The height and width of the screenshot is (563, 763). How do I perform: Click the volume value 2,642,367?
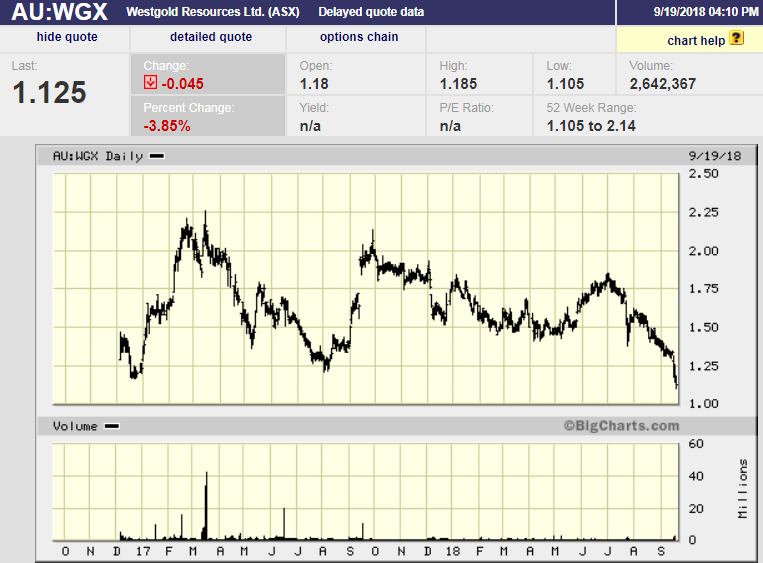(663, 84)
